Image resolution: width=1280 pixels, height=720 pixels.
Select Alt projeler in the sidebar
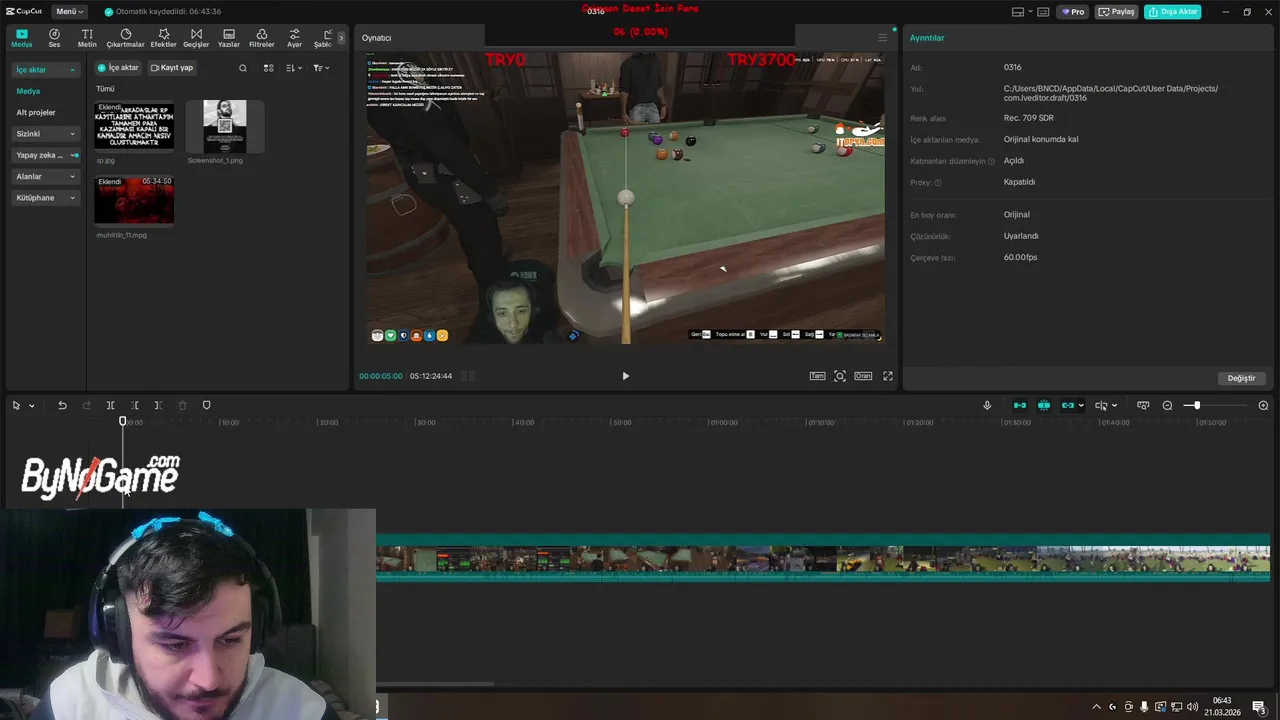pyautogui.click(x=36, y=112)
